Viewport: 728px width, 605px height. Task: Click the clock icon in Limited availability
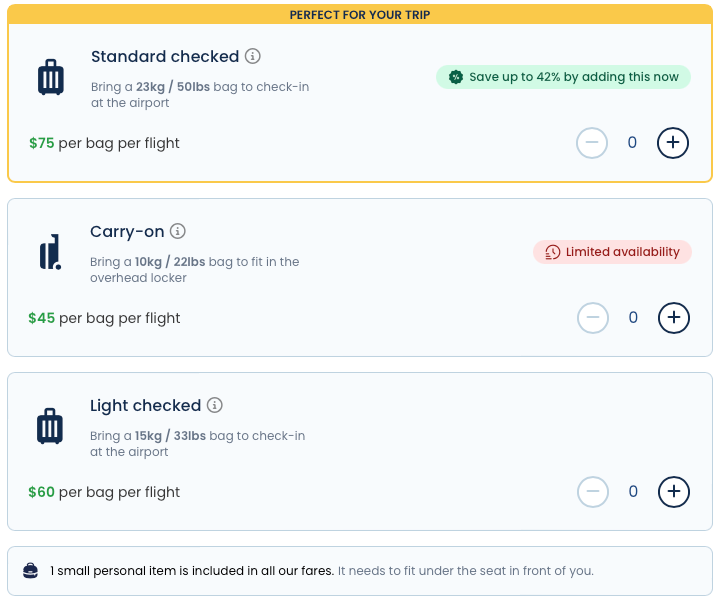tap(552, 252)
